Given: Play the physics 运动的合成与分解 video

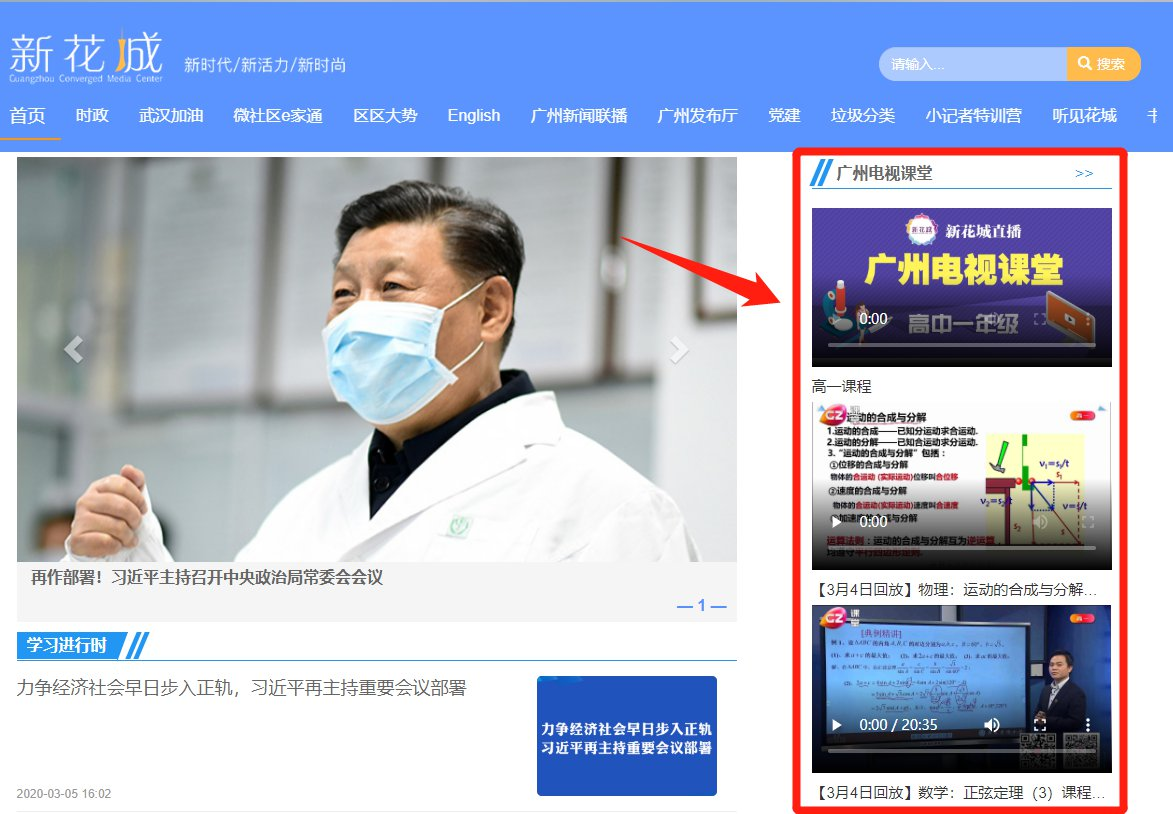Looking at the screenshot, I should [x=837, y=522].
